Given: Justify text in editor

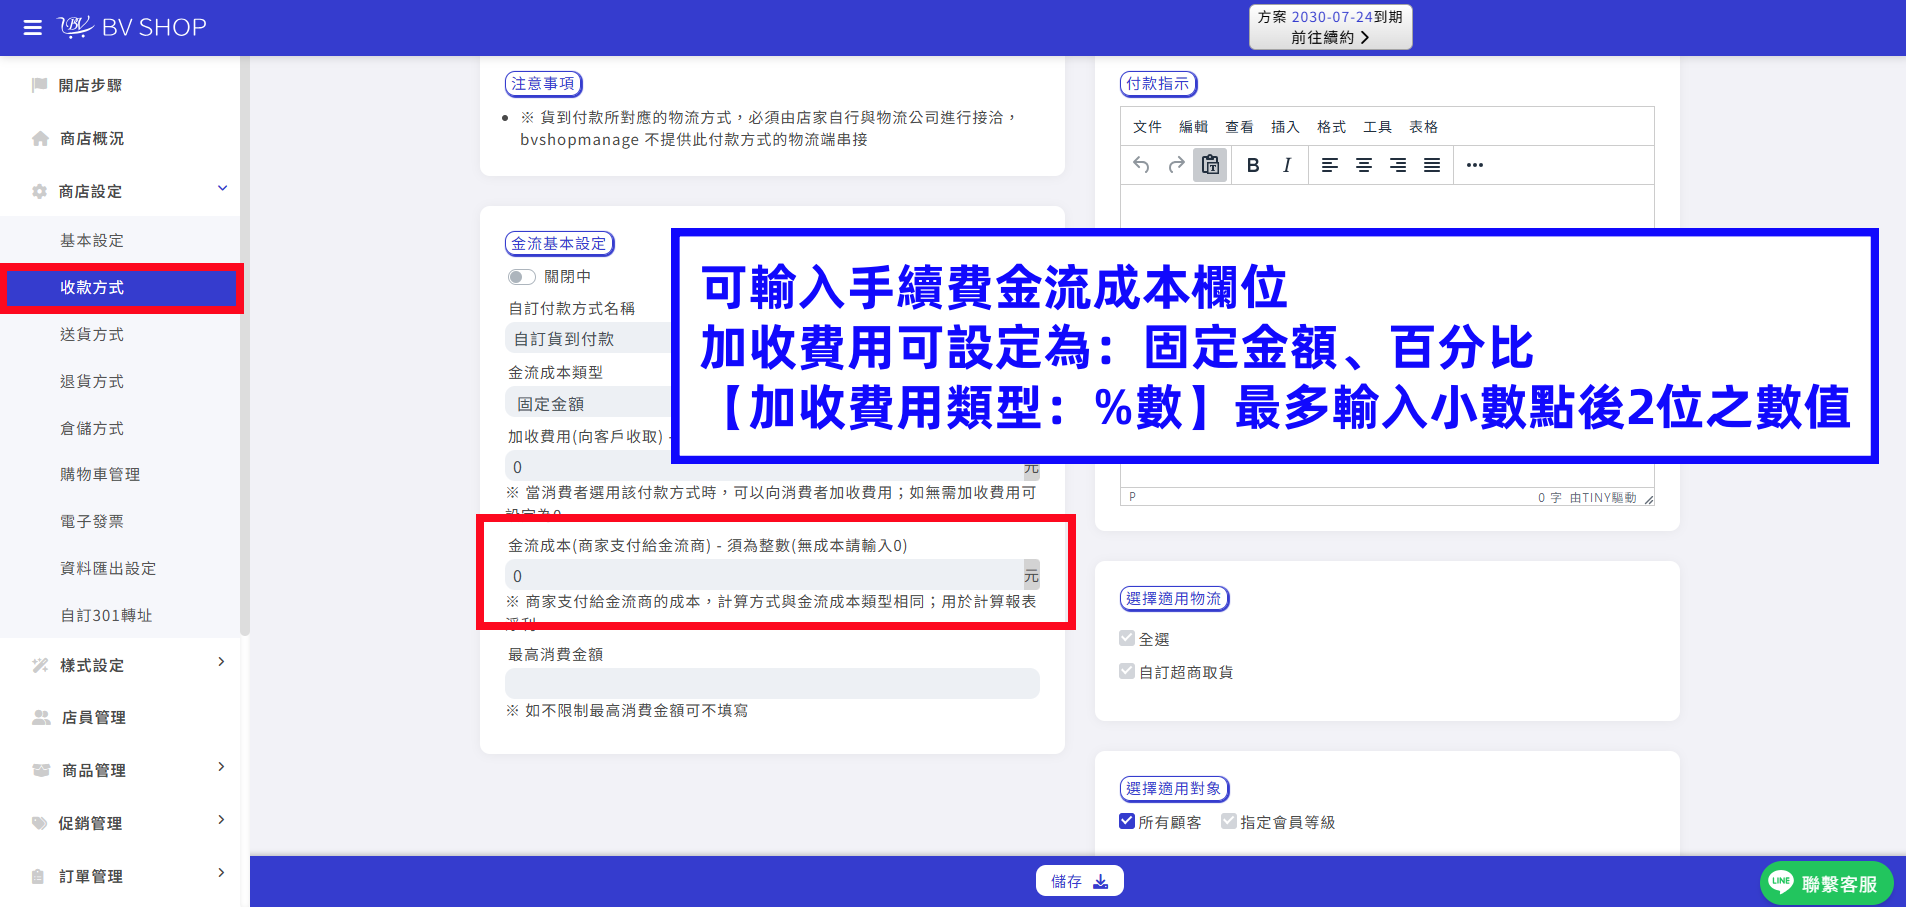Looking at the screenshot, I should point(1432,165).
